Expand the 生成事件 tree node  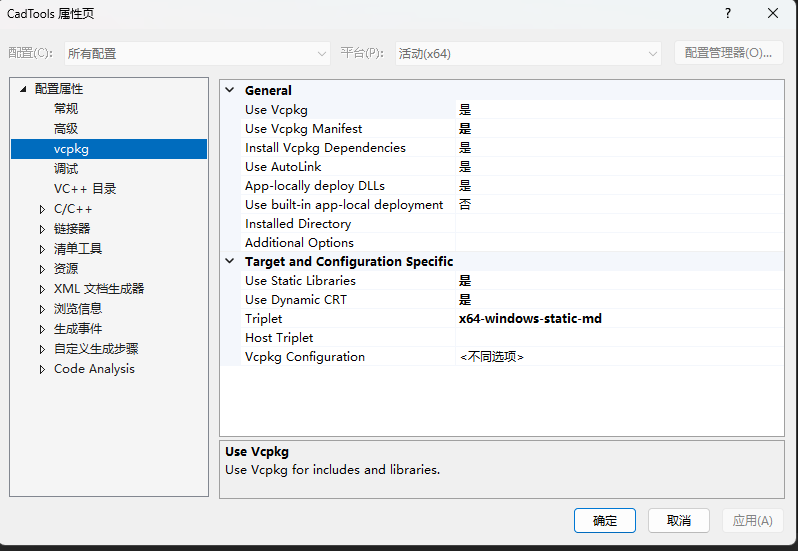point(42,329)
